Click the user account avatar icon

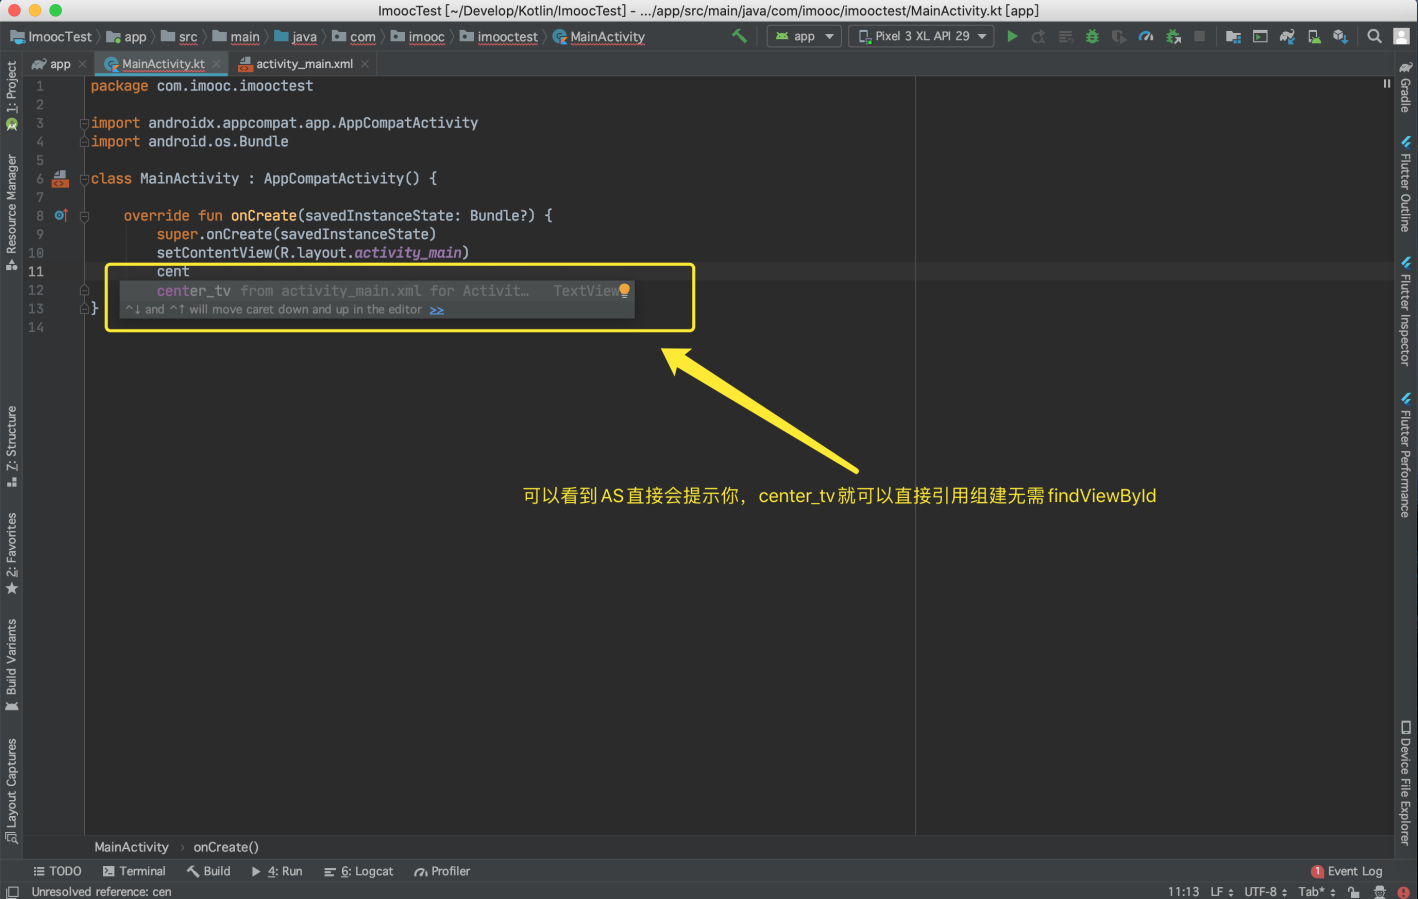coord(1401,36)
